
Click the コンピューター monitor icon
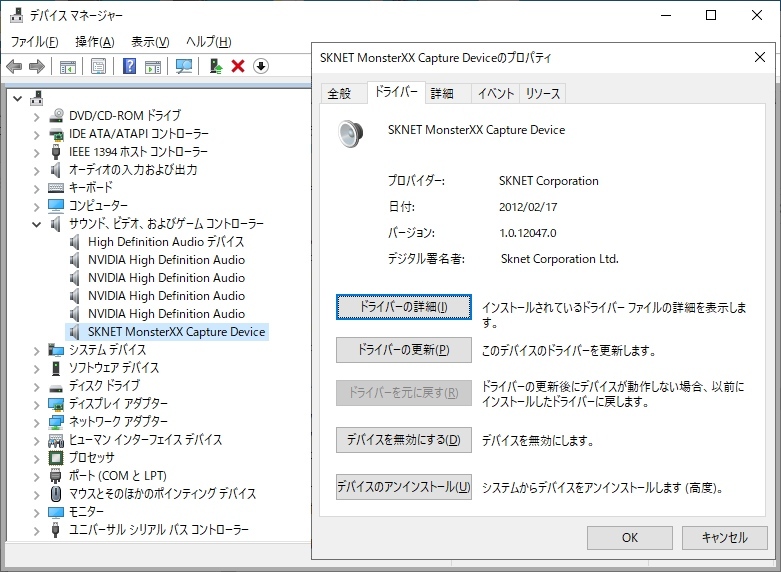(x=56, y=205)
